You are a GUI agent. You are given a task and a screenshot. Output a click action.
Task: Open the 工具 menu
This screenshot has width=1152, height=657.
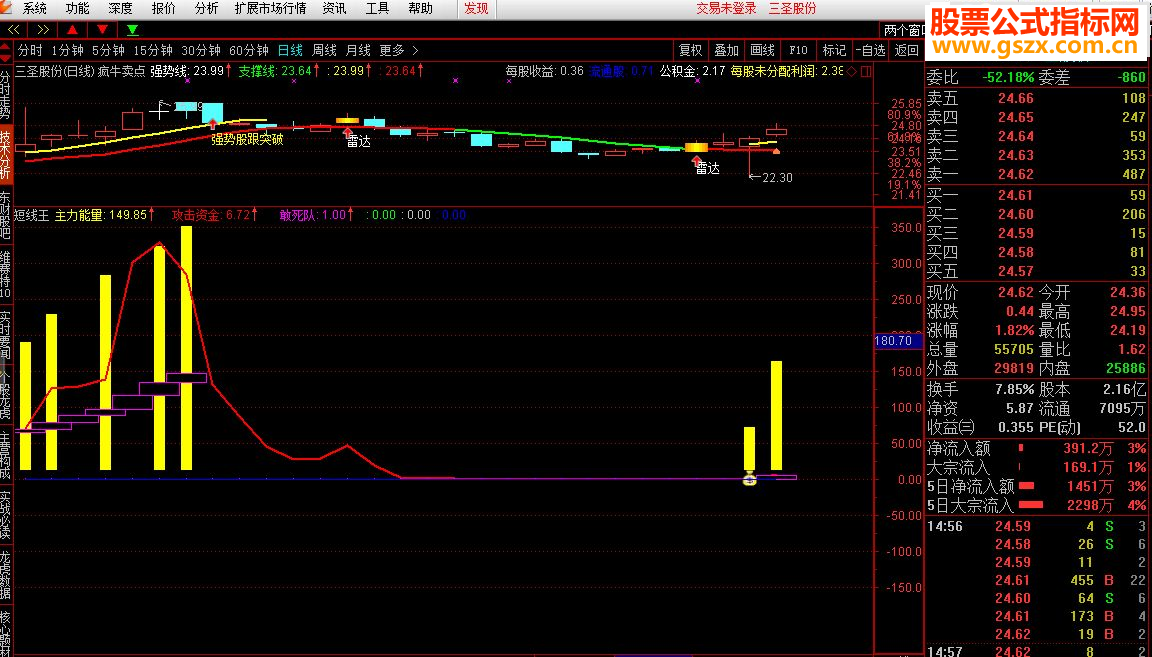(x=378, y=9)
